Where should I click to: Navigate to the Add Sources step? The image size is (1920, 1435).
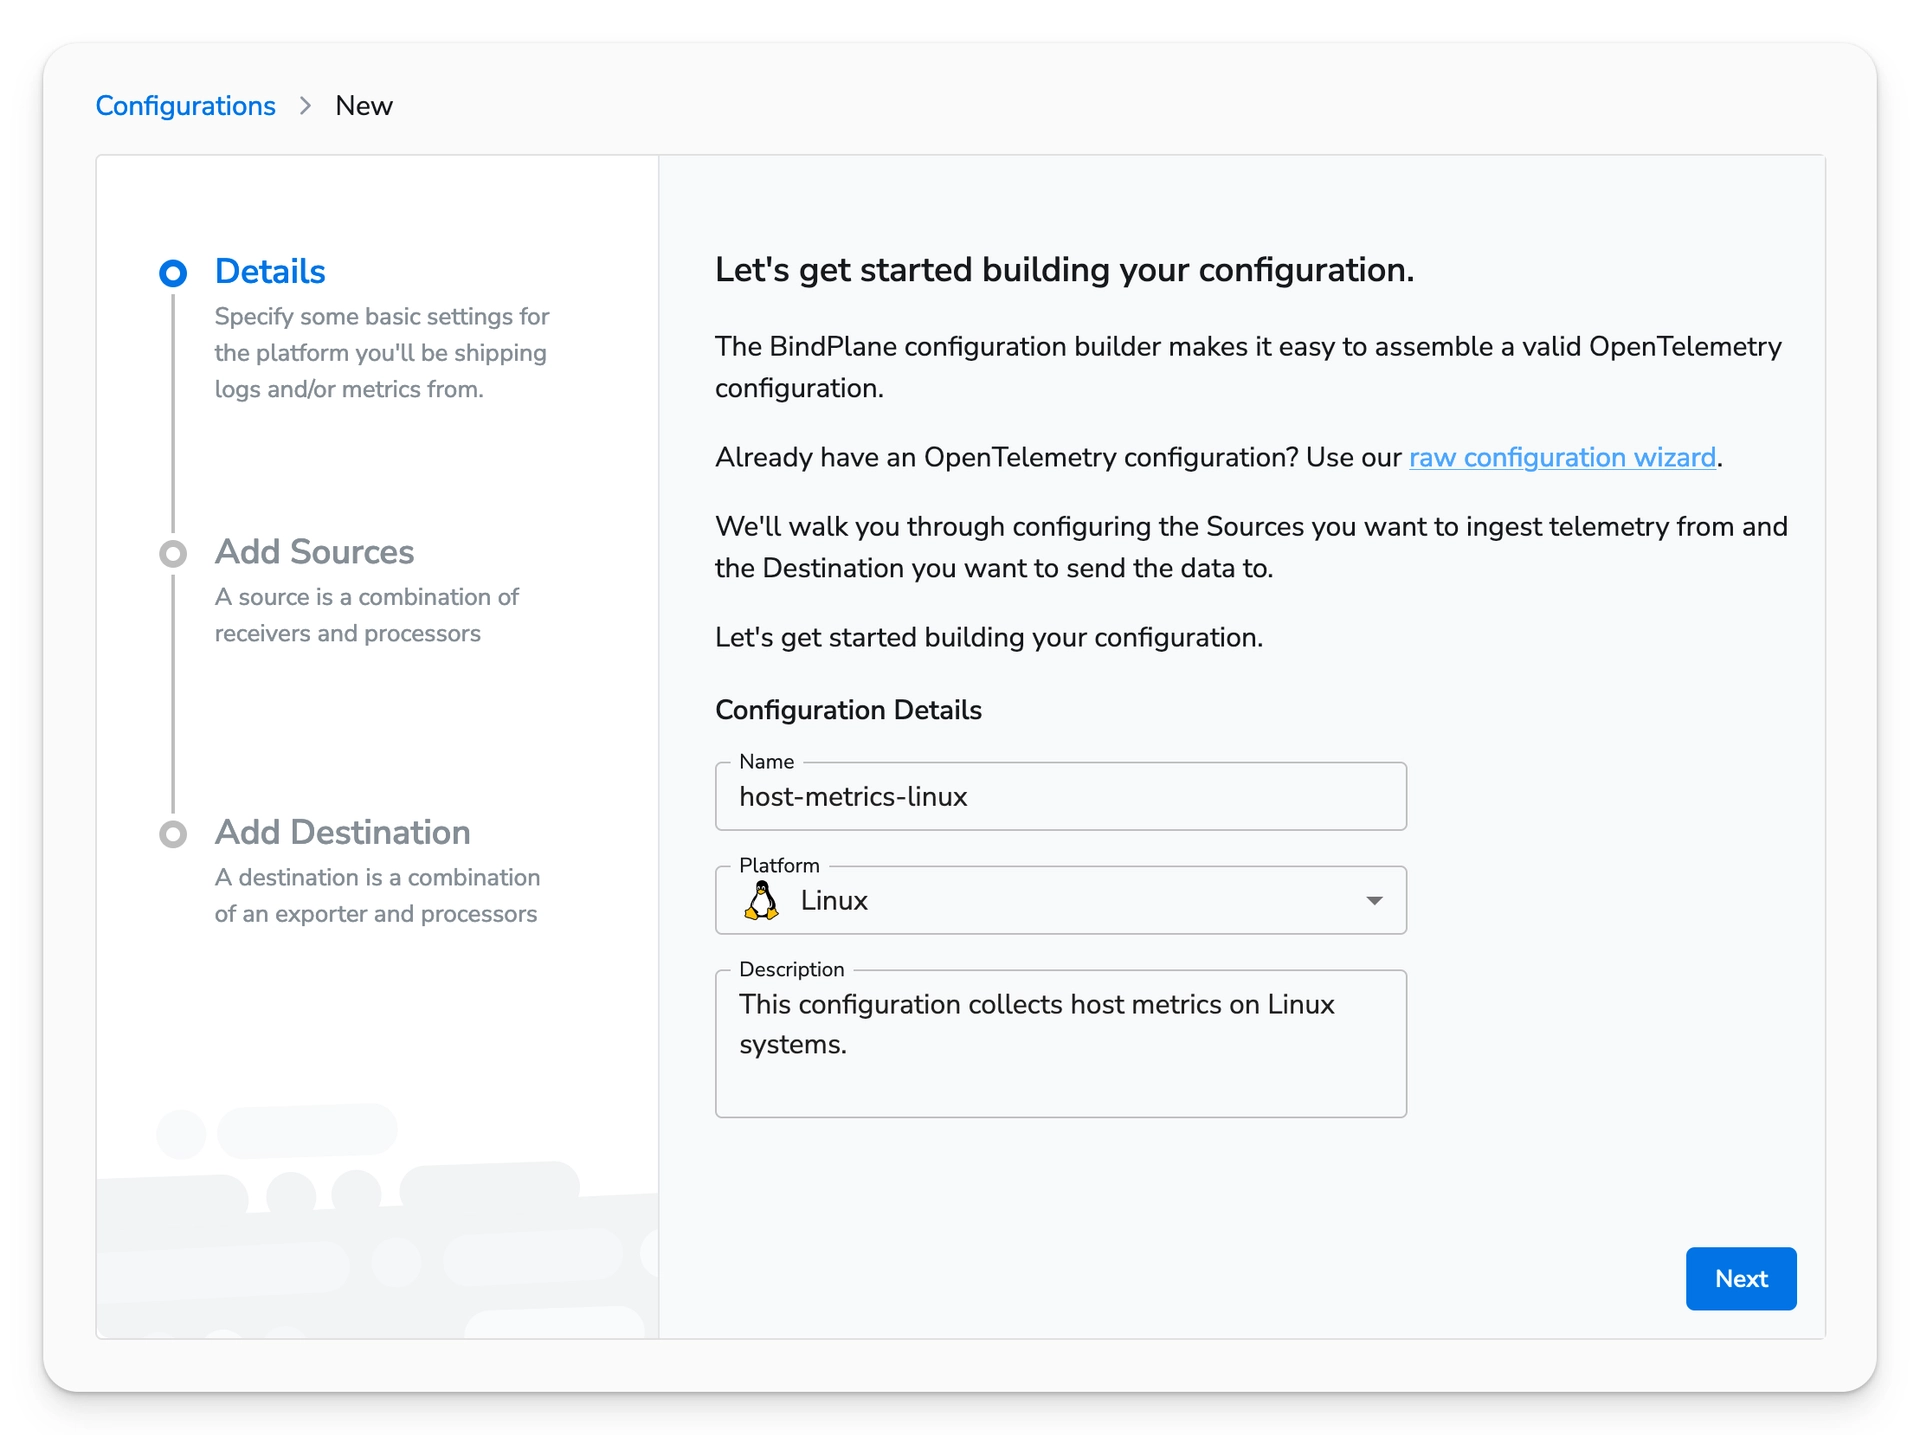click(314, 552)
